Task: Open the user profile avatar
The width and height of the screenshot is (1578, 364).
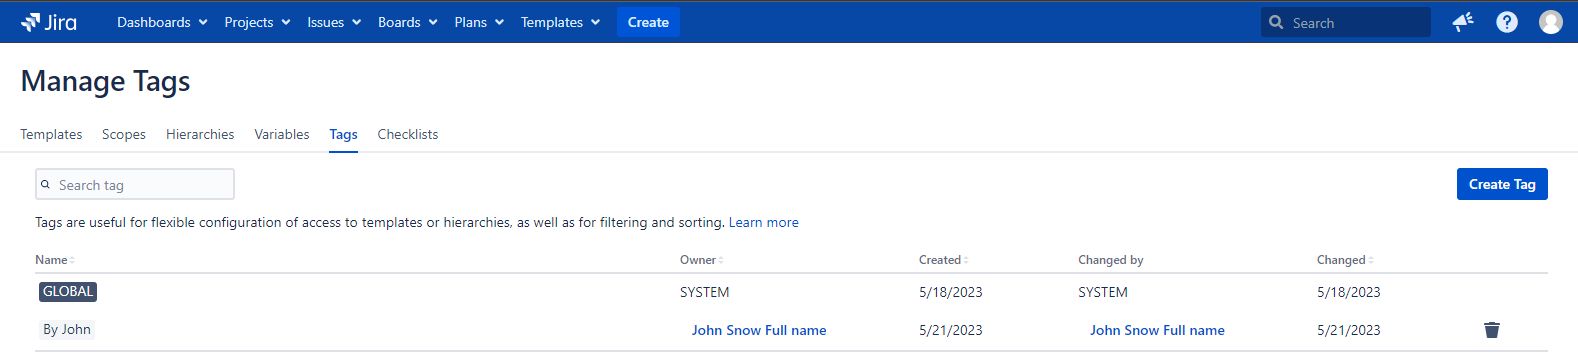Action: (x=1551, y=22)
